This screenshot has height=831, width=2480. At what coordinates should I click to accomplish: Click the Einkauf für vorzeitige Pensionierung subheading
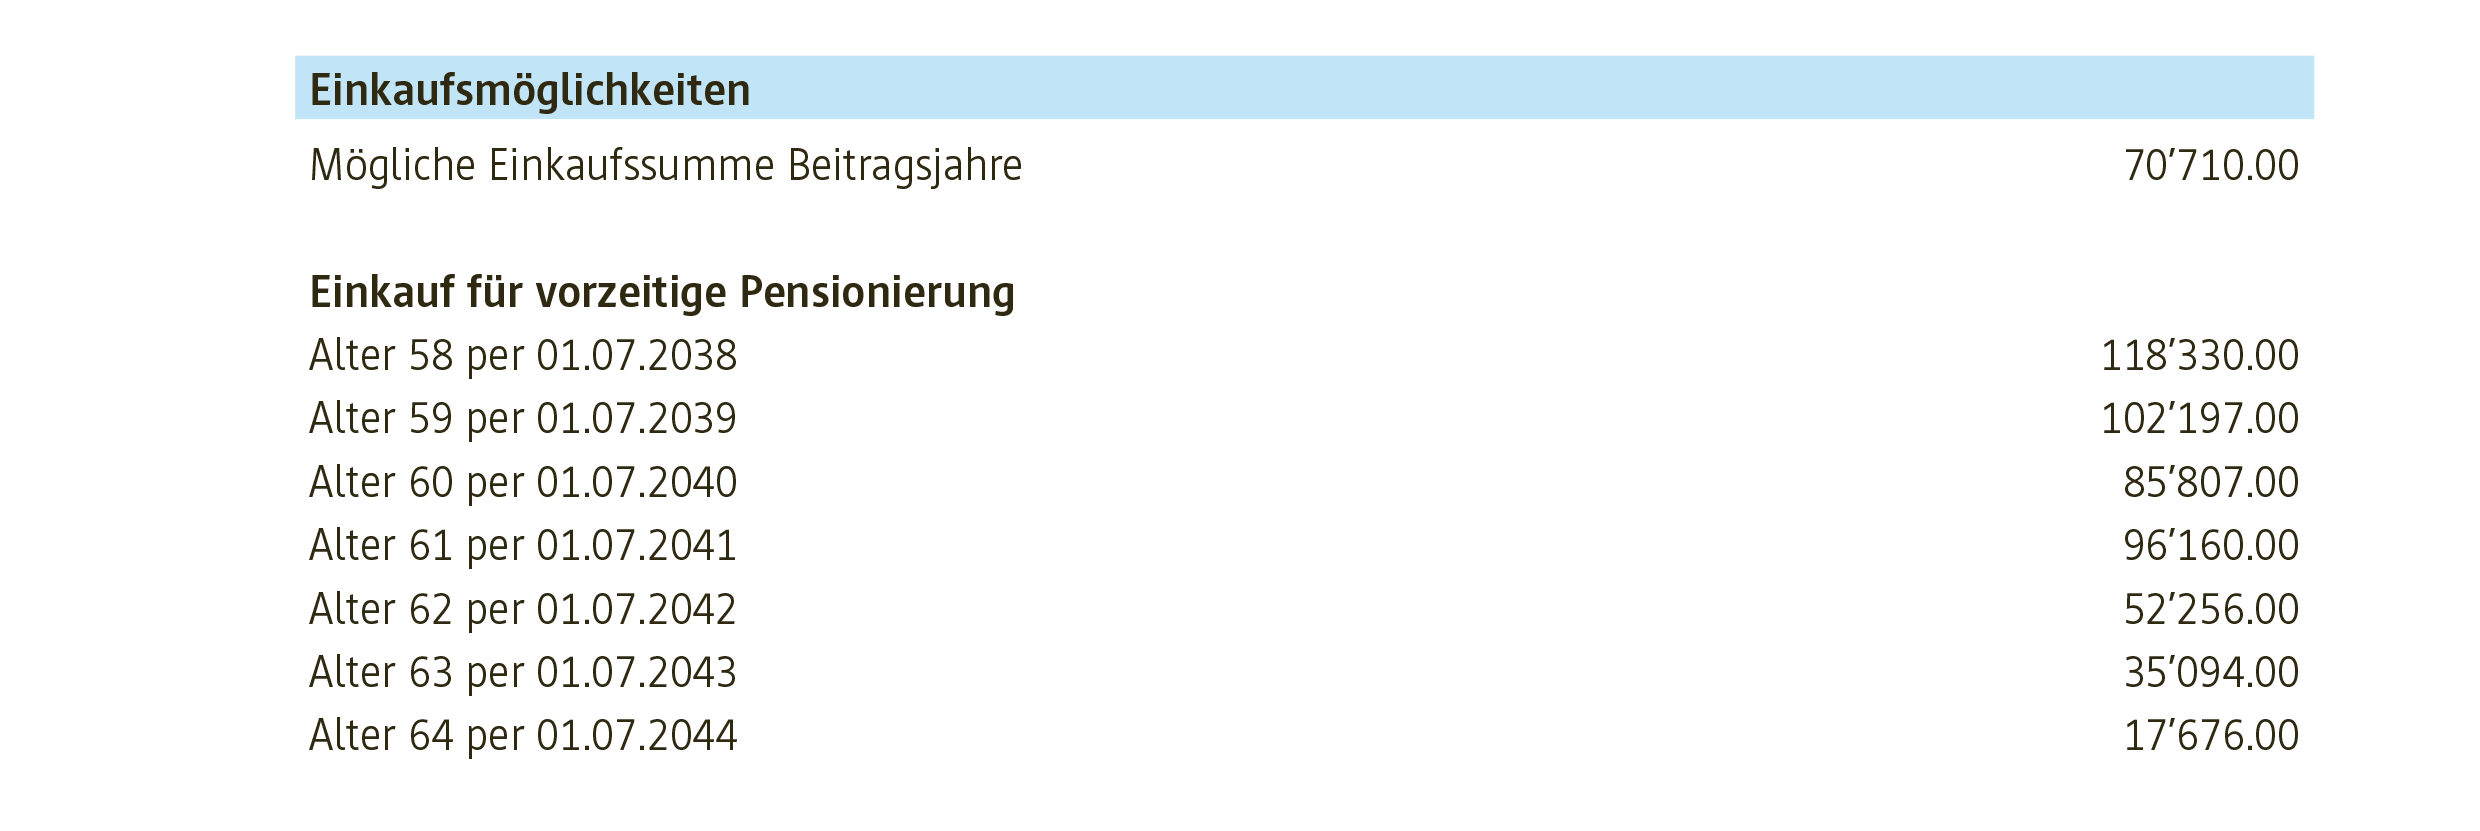662,292
